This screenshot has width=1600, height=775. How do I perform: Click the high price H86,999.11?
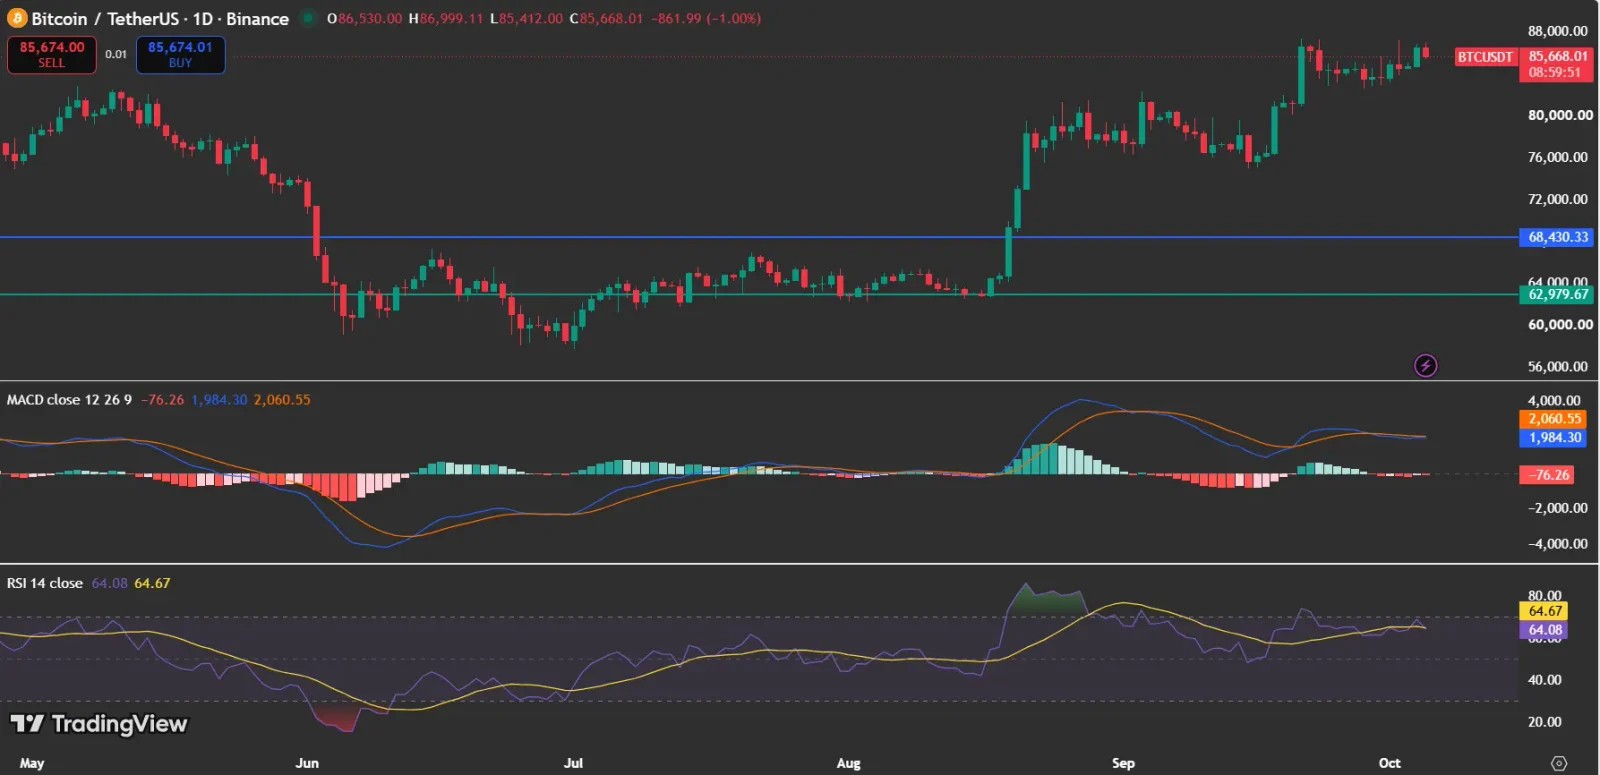446,18
